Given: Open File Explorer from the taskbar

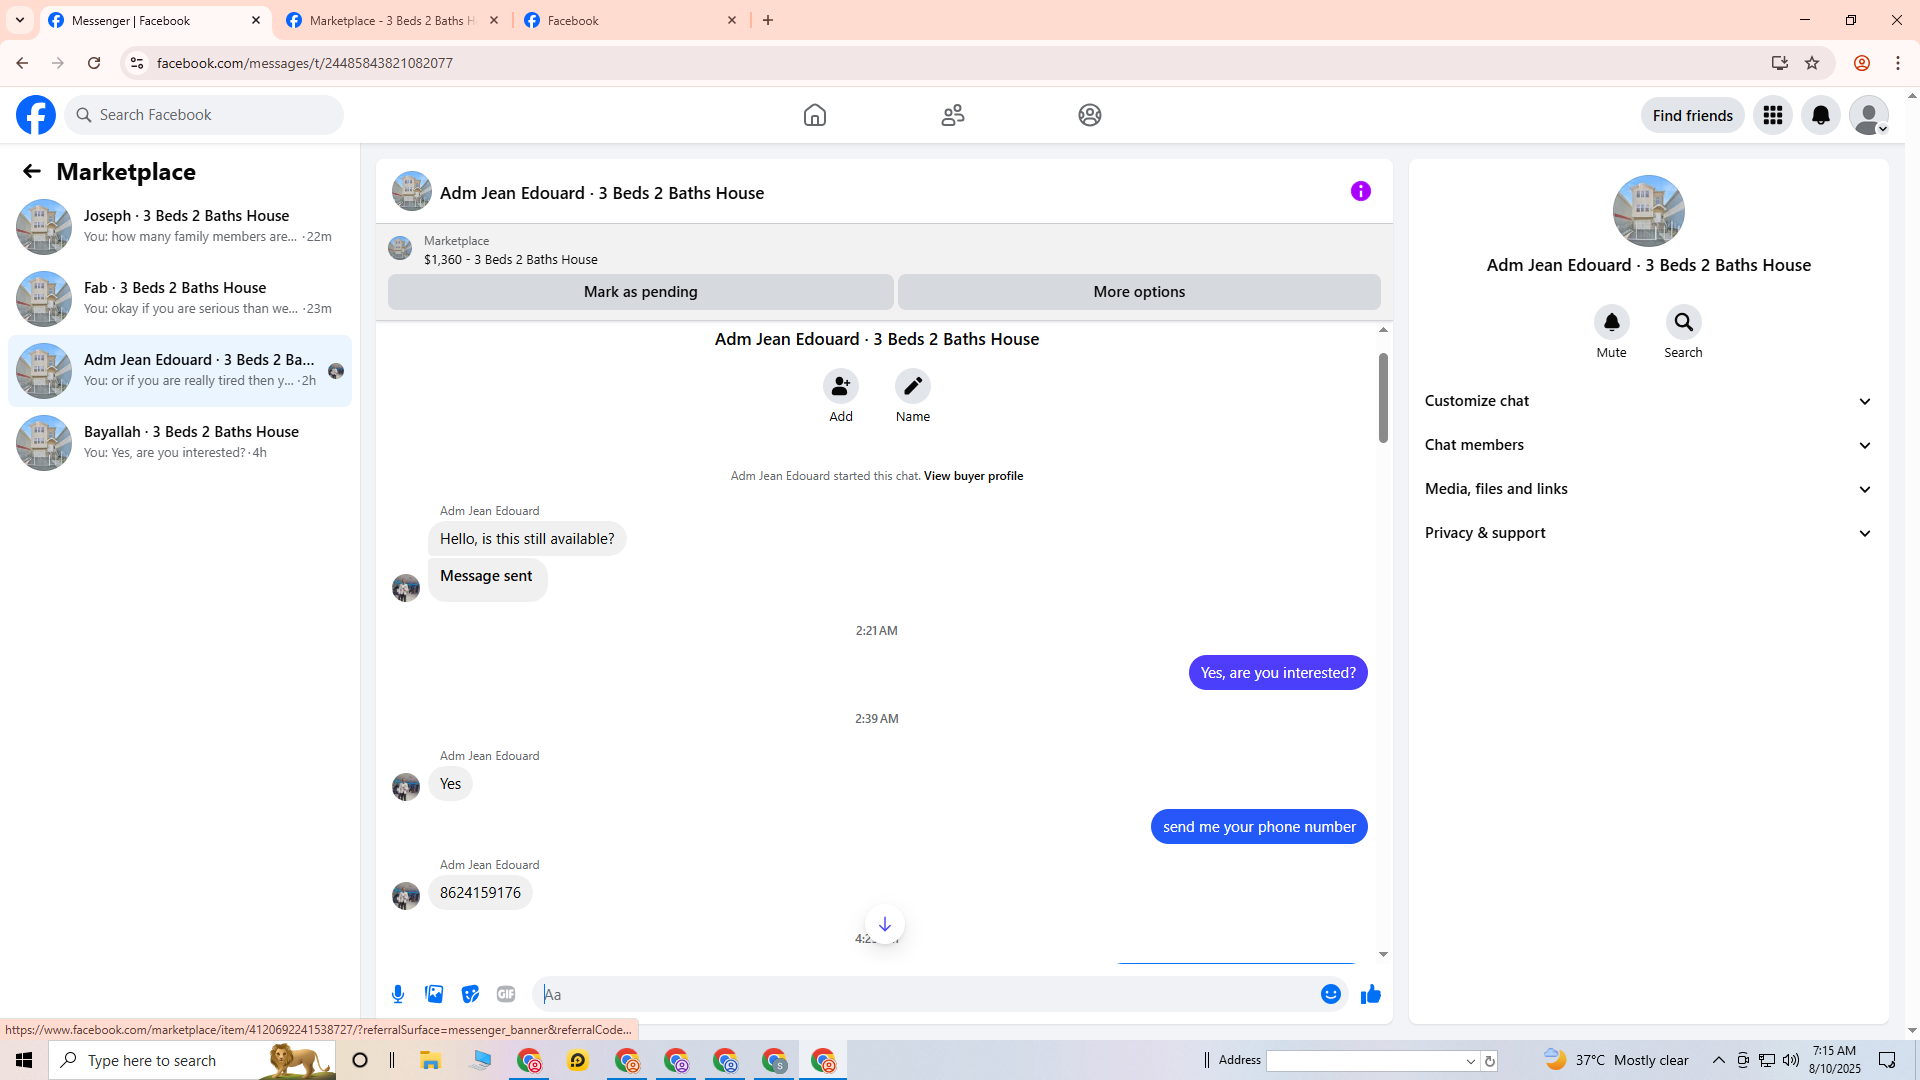Looking at the screenshot, I should click(430, 1060).
